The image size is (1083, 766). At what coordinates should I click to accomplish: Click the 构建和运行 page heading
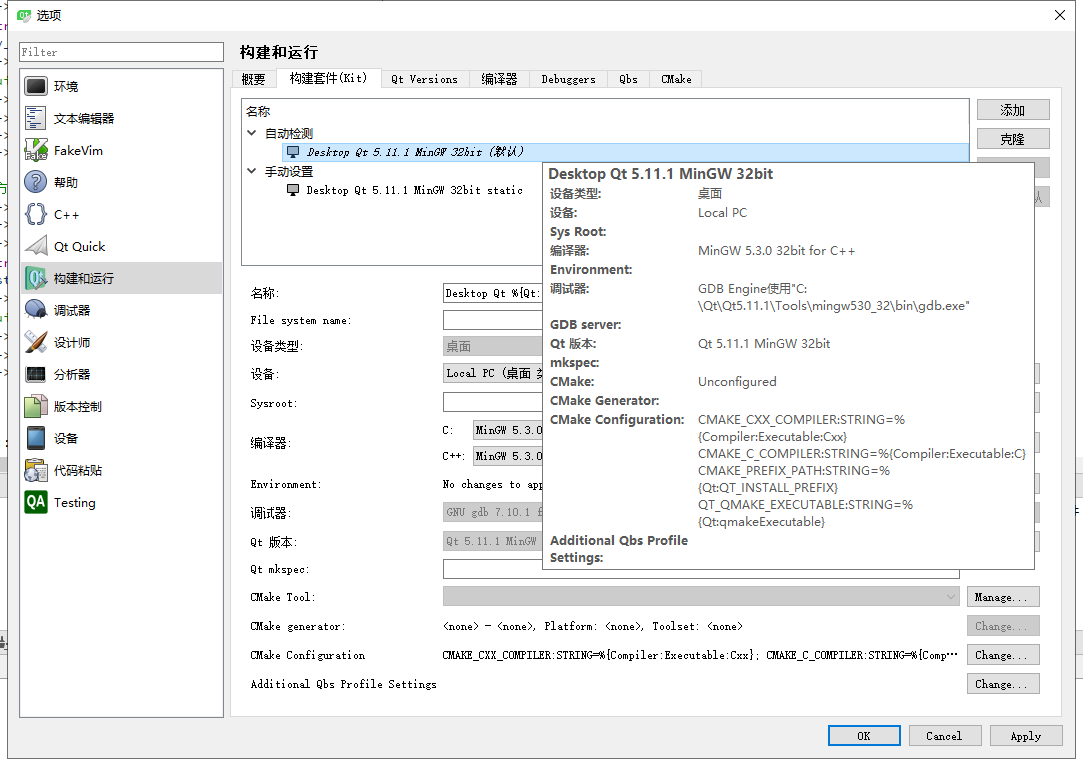[x=279, y=52]
